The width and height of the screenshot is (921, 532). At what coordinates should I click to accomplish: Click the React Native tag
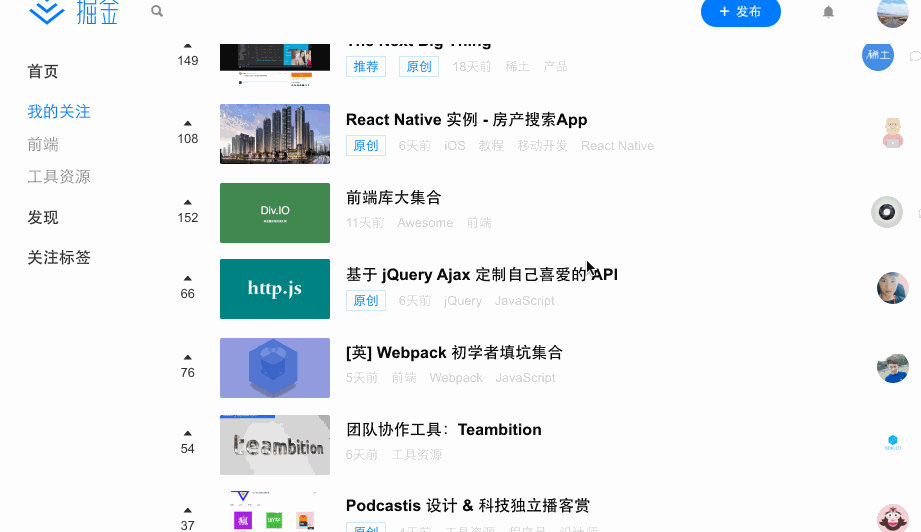pyautogui.click(x=617, y=146)
